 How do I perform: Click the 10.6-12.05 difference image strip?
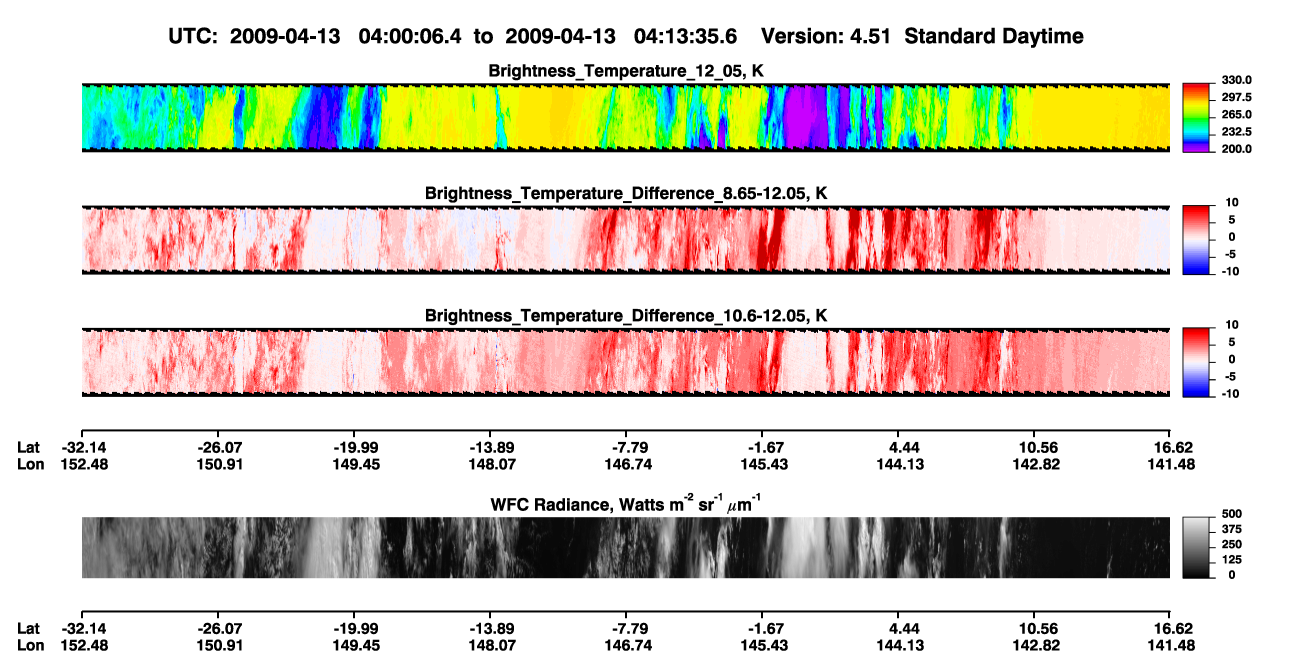pos(625,361)
